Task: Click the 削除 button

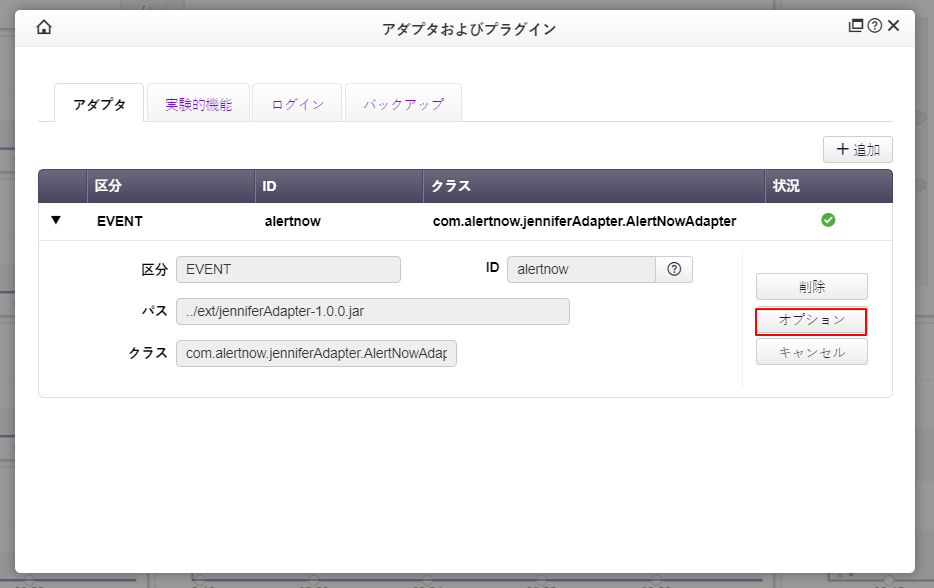Action: (x=811, y=287)
